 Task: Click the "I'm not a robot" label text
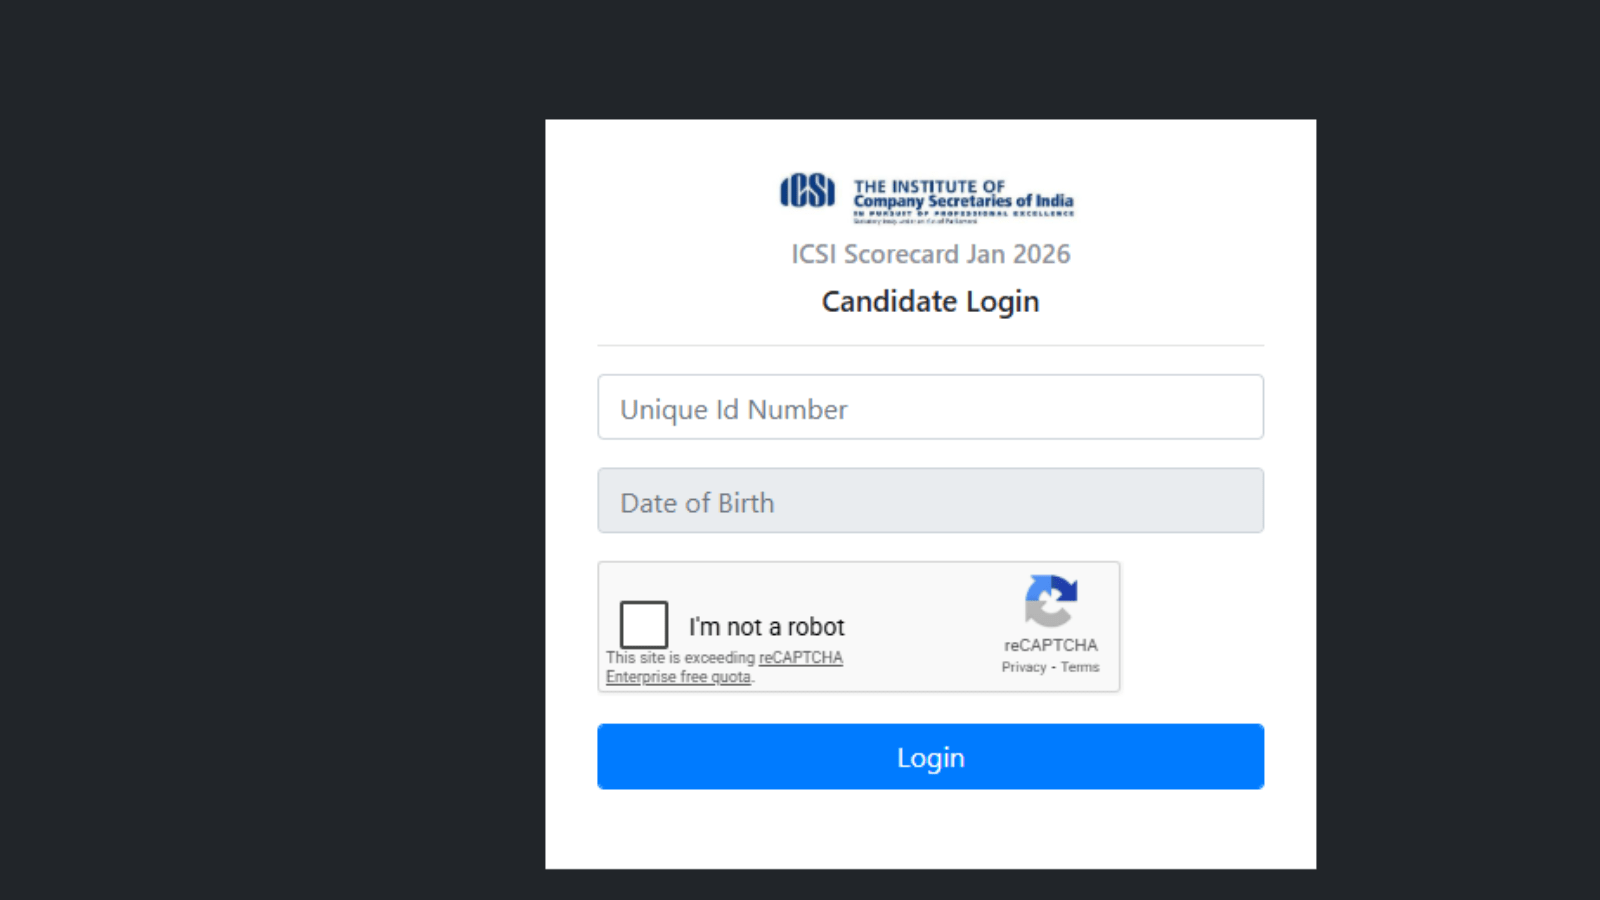(x=766, y=627)
